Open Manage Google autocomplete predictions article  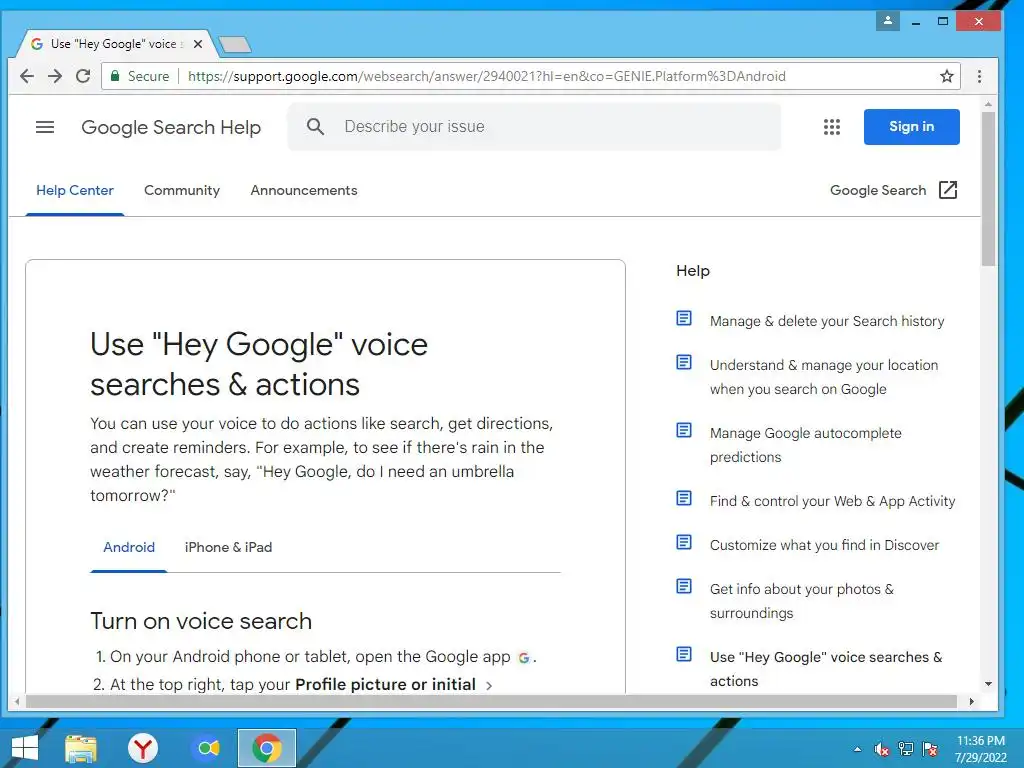(805, 445)
